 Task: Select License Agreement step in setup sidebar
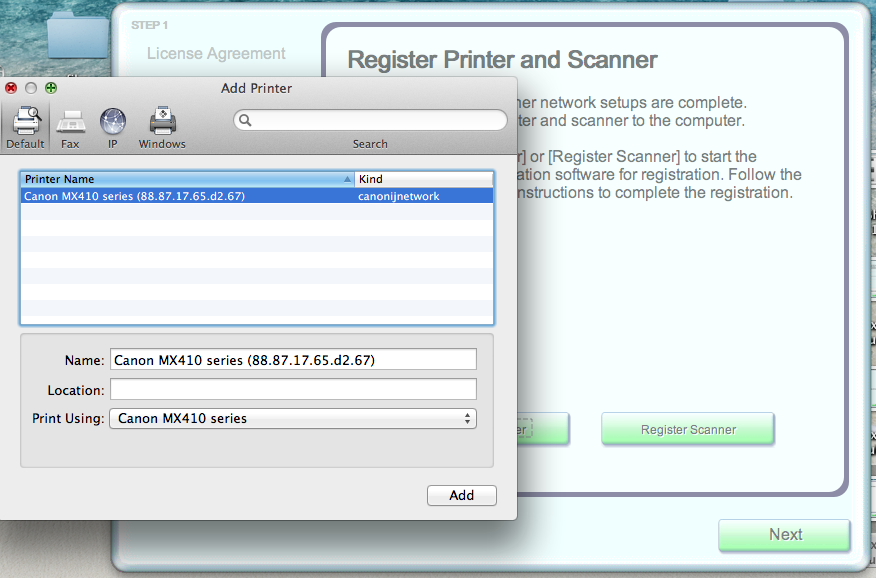click(x=216, y=54)
